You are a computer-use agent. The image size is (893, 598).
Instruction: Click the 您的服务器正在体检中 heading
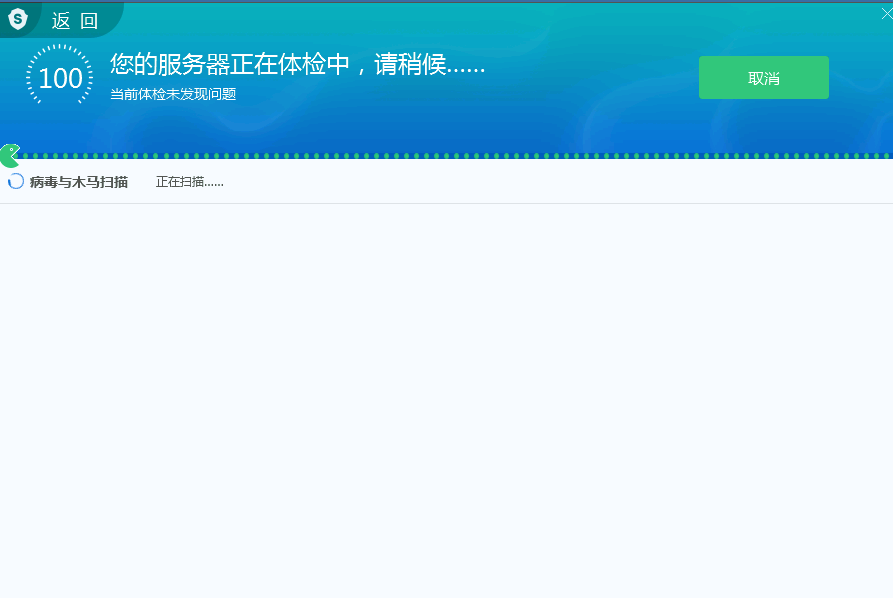(x=229, y=65)
